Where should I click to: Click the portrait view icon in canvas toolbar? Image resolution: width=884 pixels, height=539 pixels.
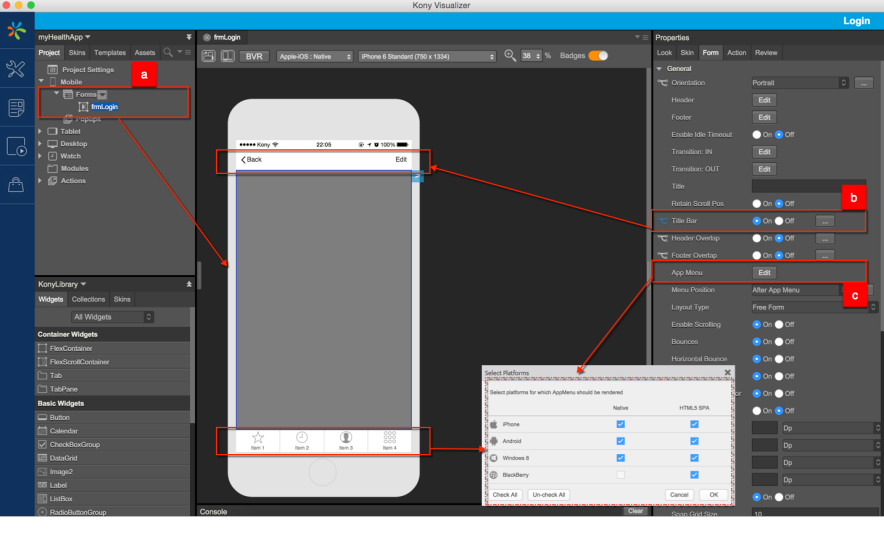tap(209, 56)
